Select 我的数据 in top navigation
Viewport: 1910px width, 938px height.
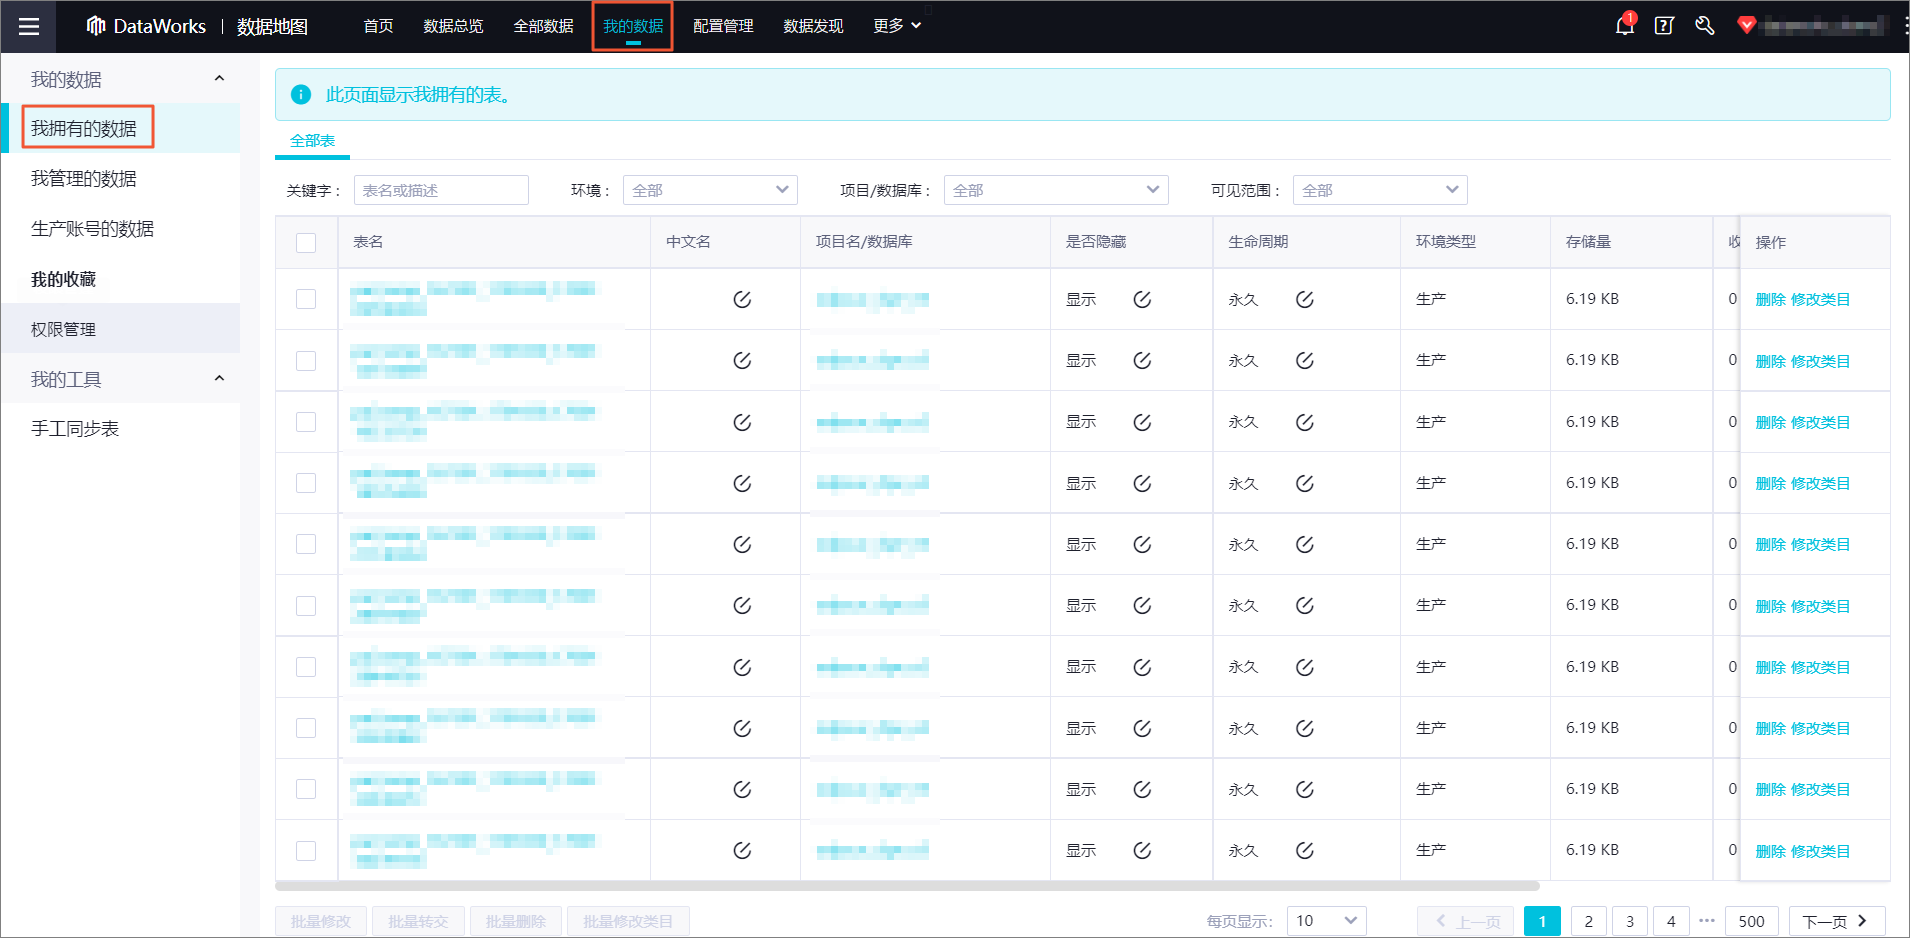tap(633, 26)
